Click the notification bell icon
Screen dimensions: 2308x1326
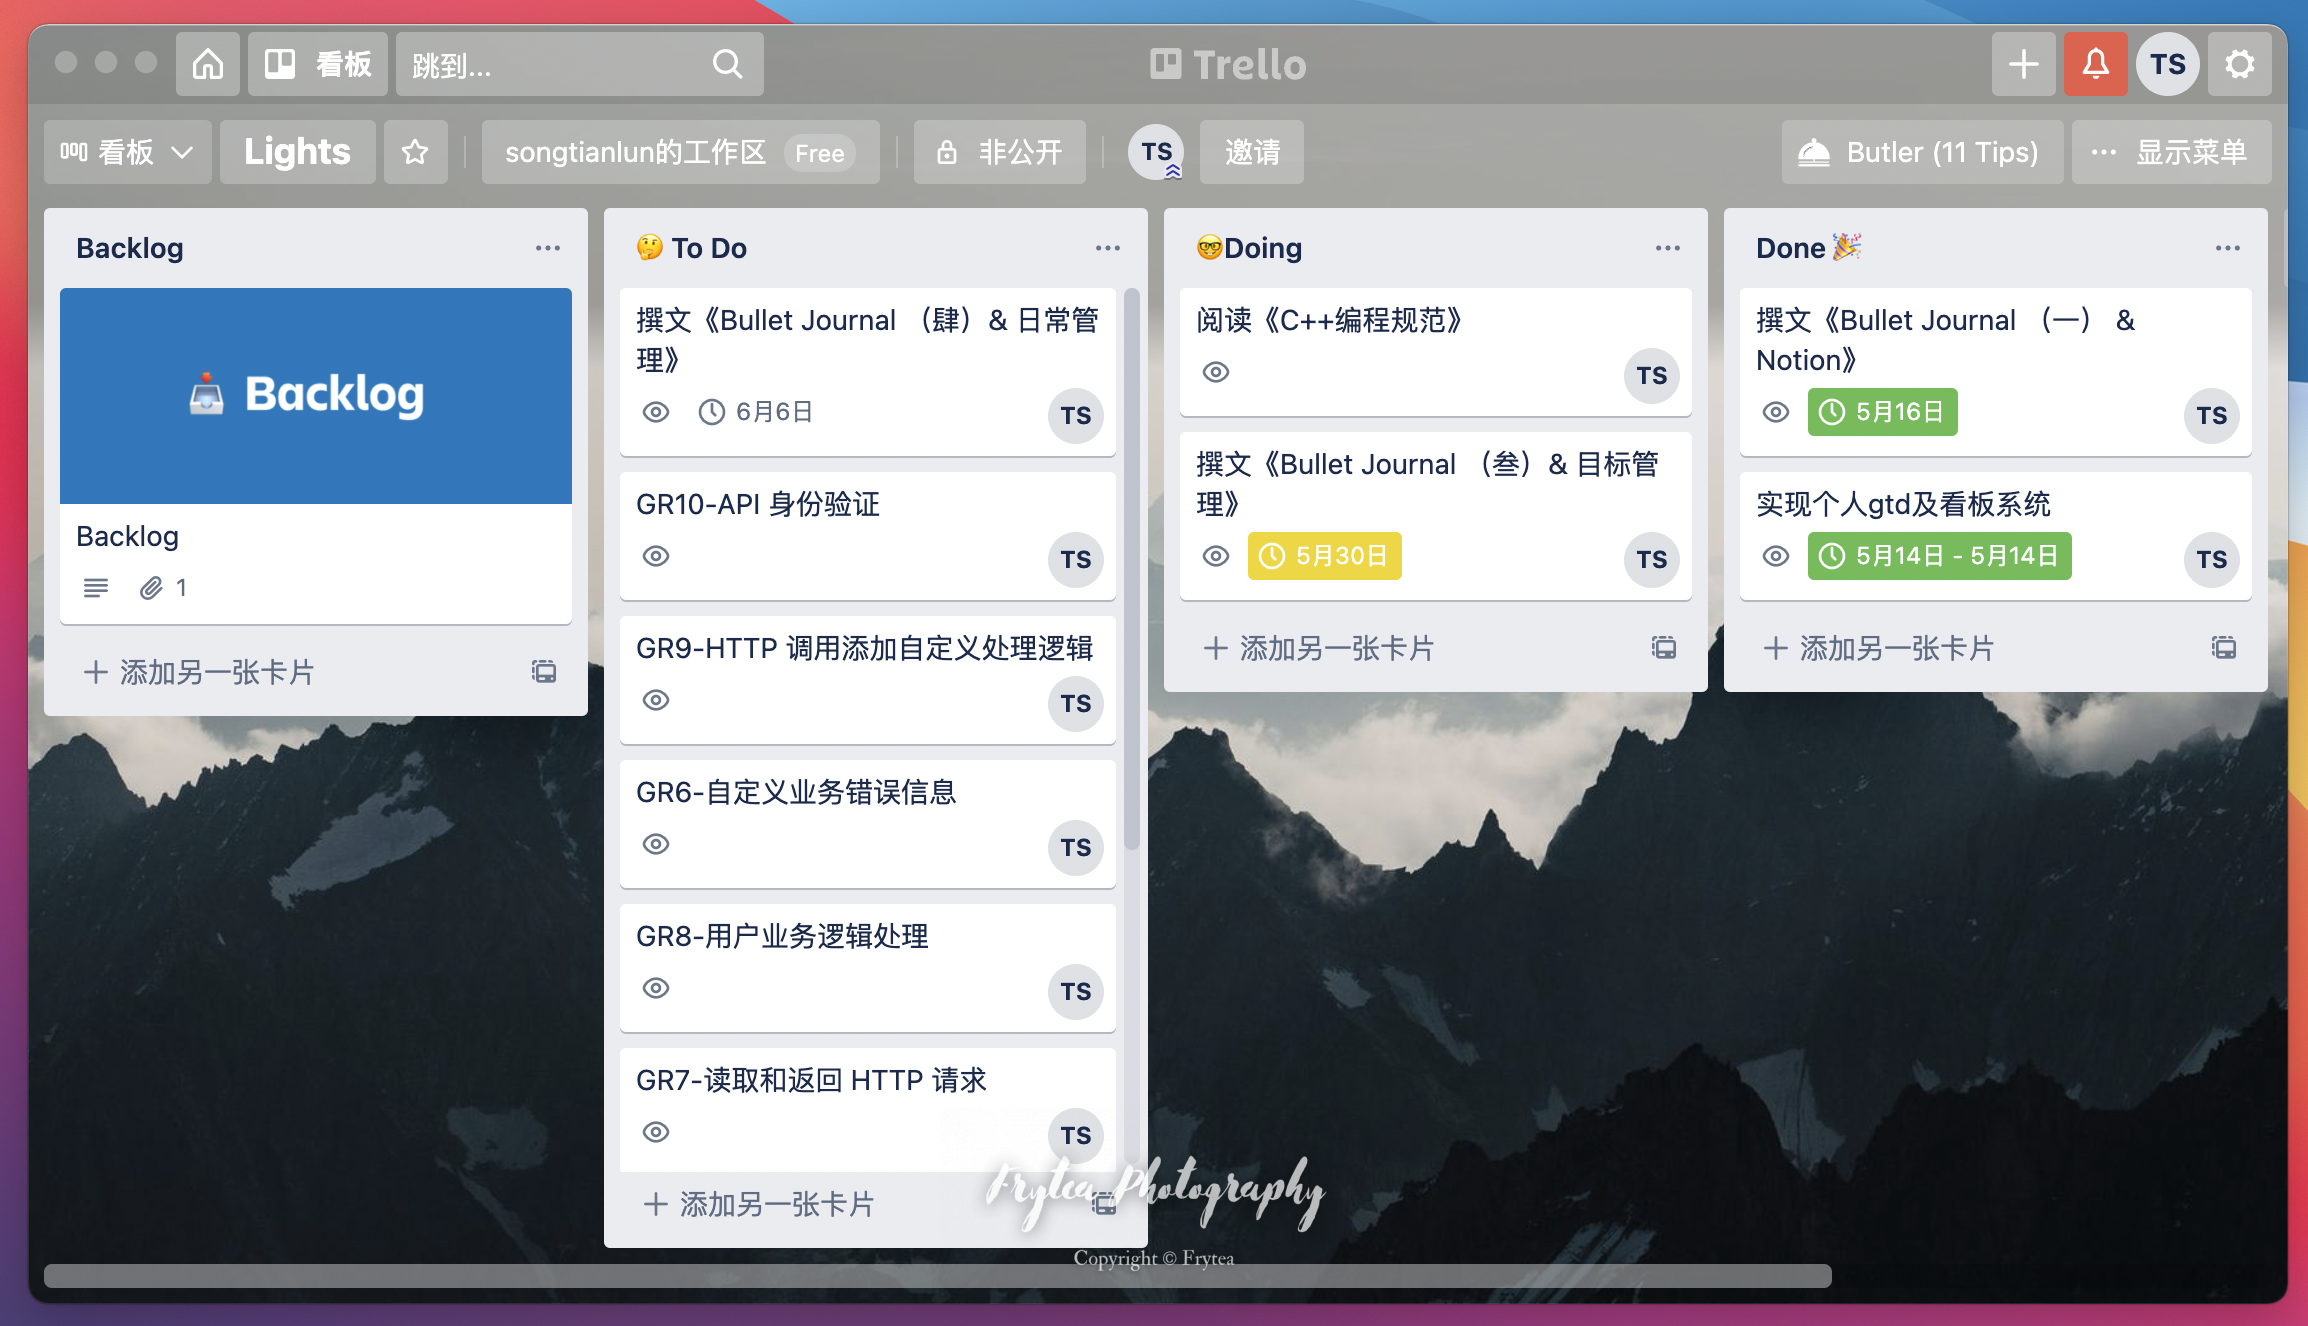pyautogui.click(x=2095, y=64)
